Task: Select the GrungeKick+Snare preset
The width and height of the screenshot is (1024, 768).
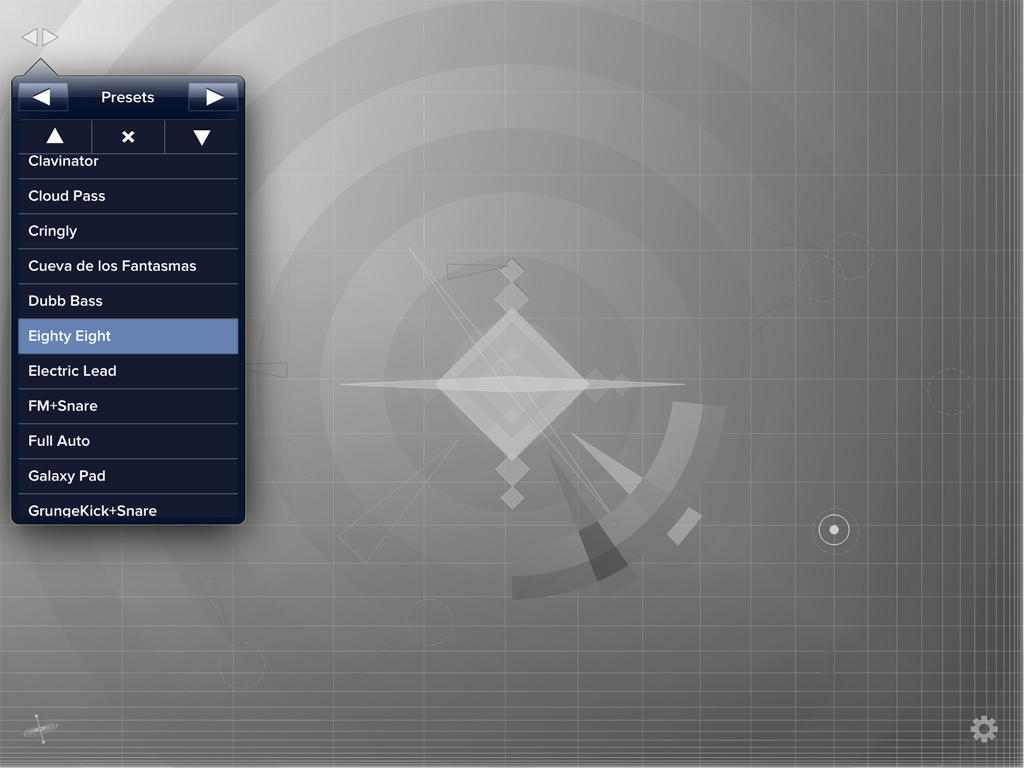Action: point(128,507)
